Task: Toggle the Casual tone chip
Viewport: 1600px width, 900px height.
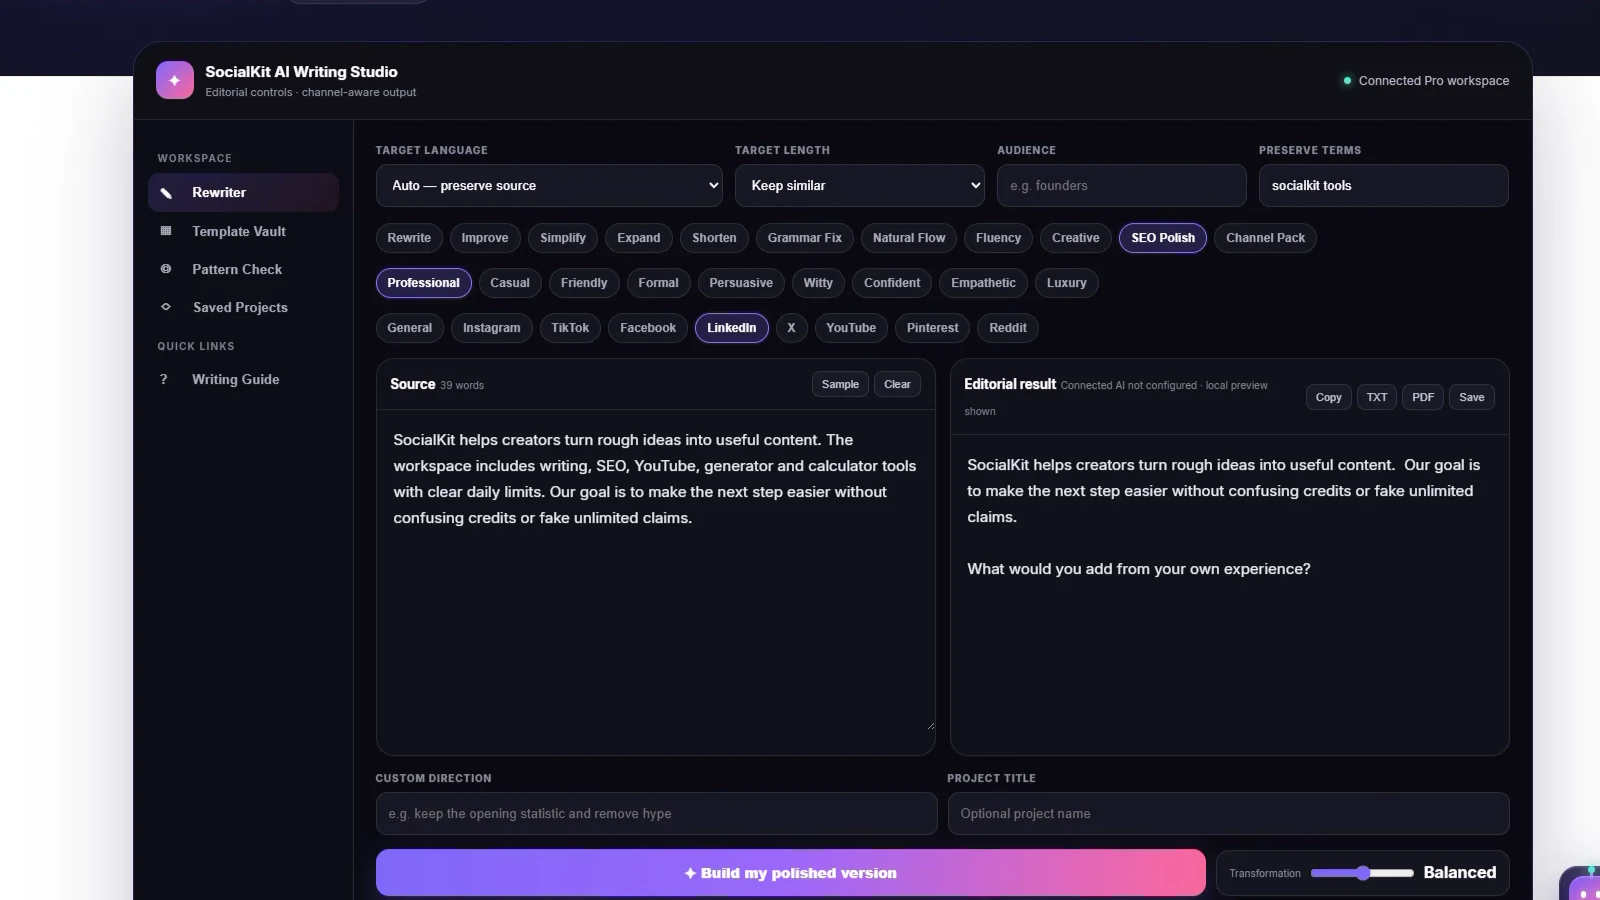Action: point(510,283)
